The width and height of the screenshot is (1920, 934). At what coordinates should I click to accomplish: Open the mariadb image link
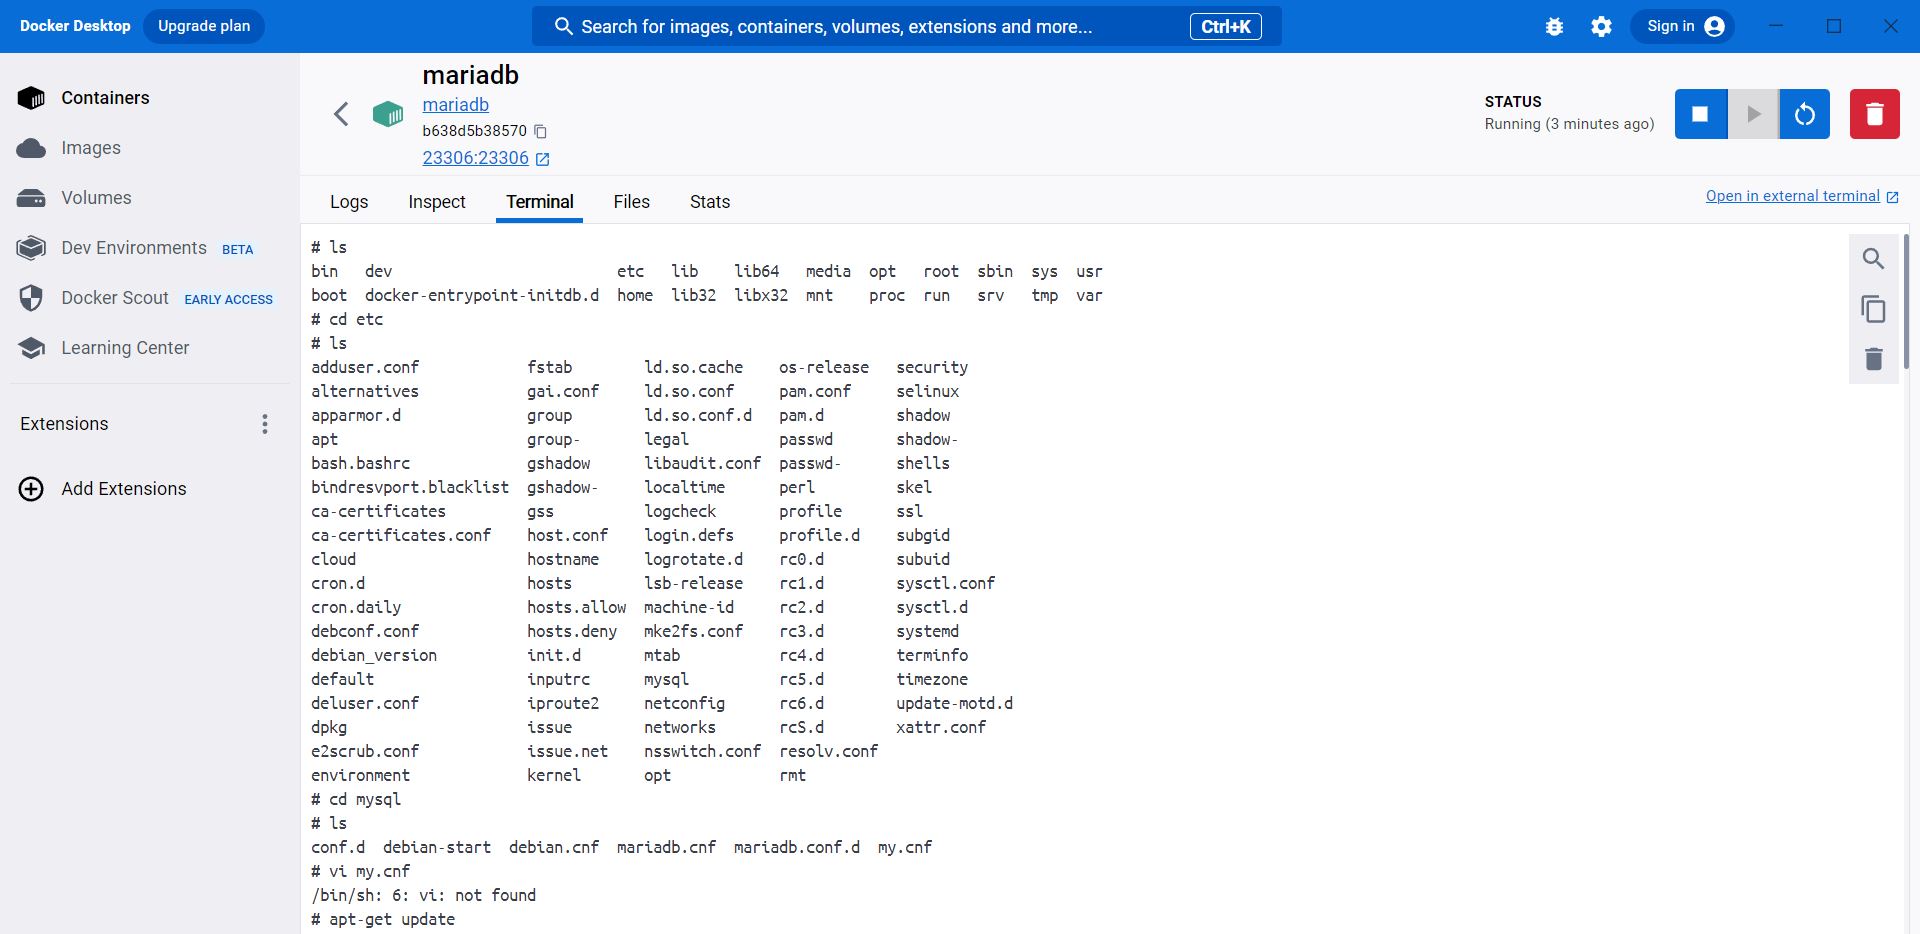(x=456, y=105)
